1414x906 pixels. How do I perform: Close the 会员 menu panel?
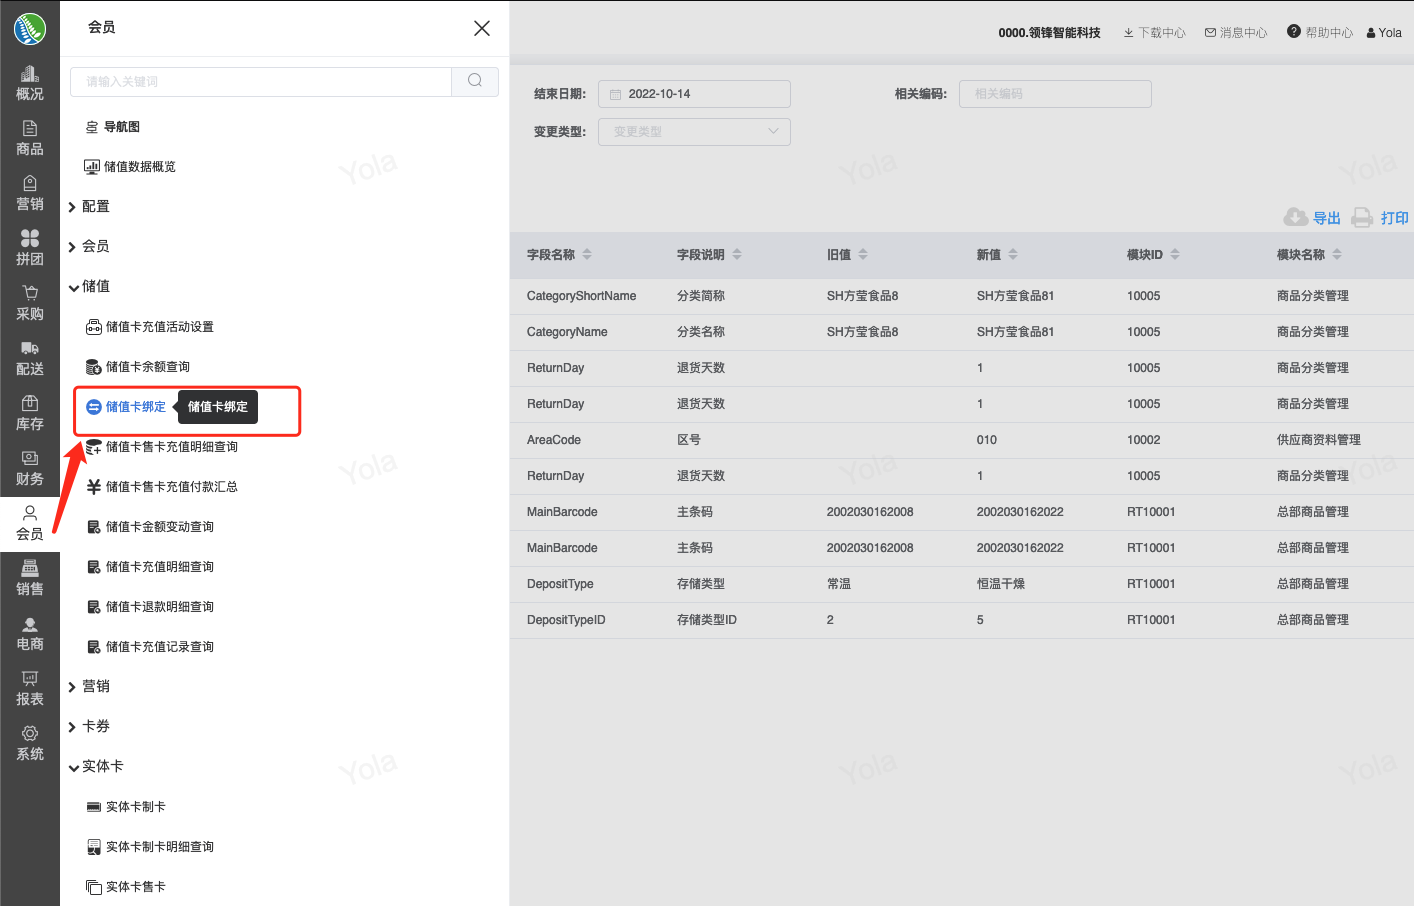point(482,28)
